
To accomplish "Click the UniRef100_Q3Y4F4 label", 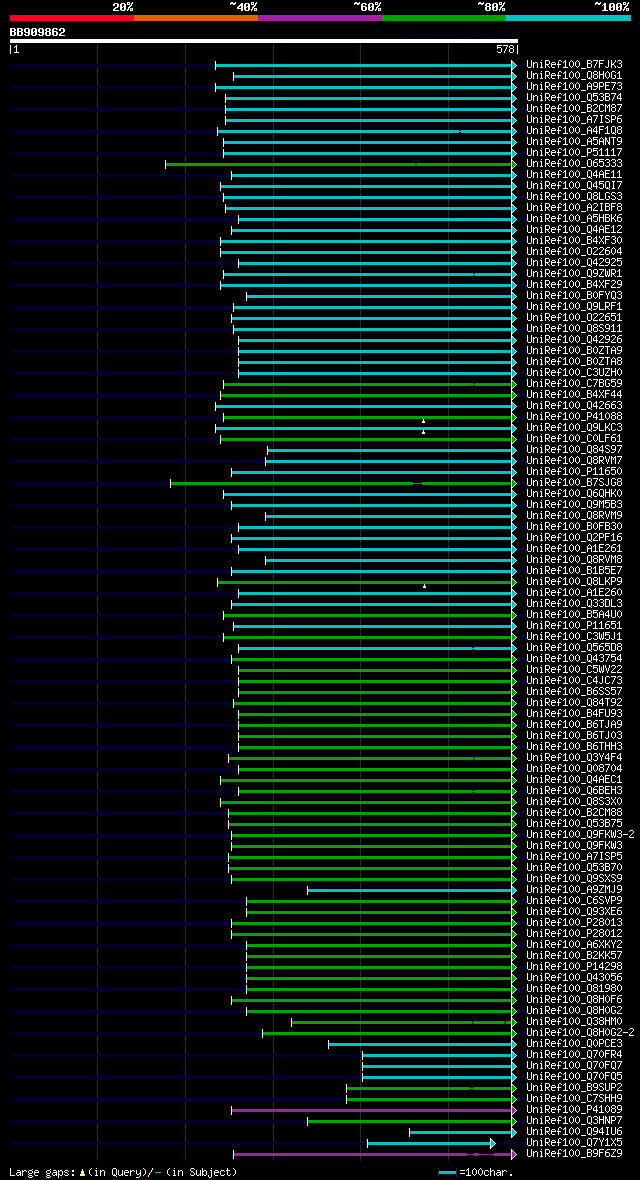I will [574, 757].
